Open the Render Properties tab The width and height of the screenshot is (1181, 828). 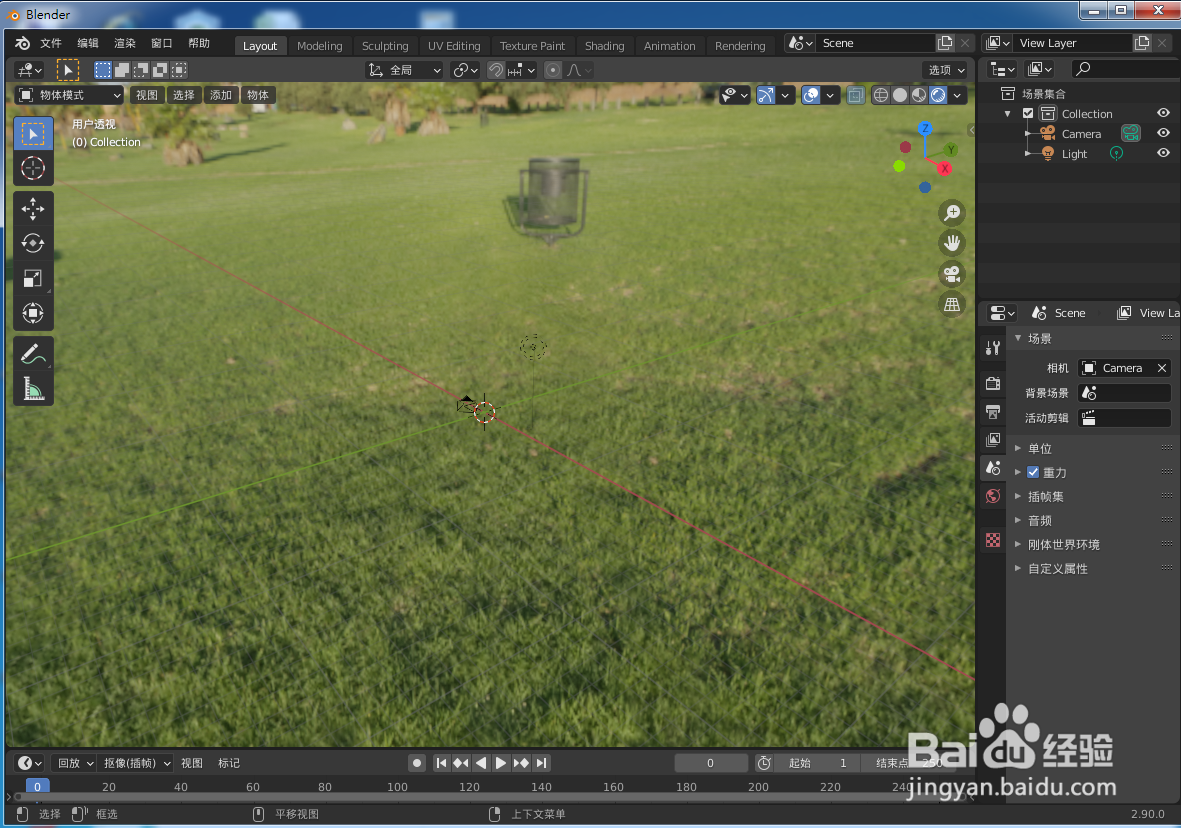992,383
